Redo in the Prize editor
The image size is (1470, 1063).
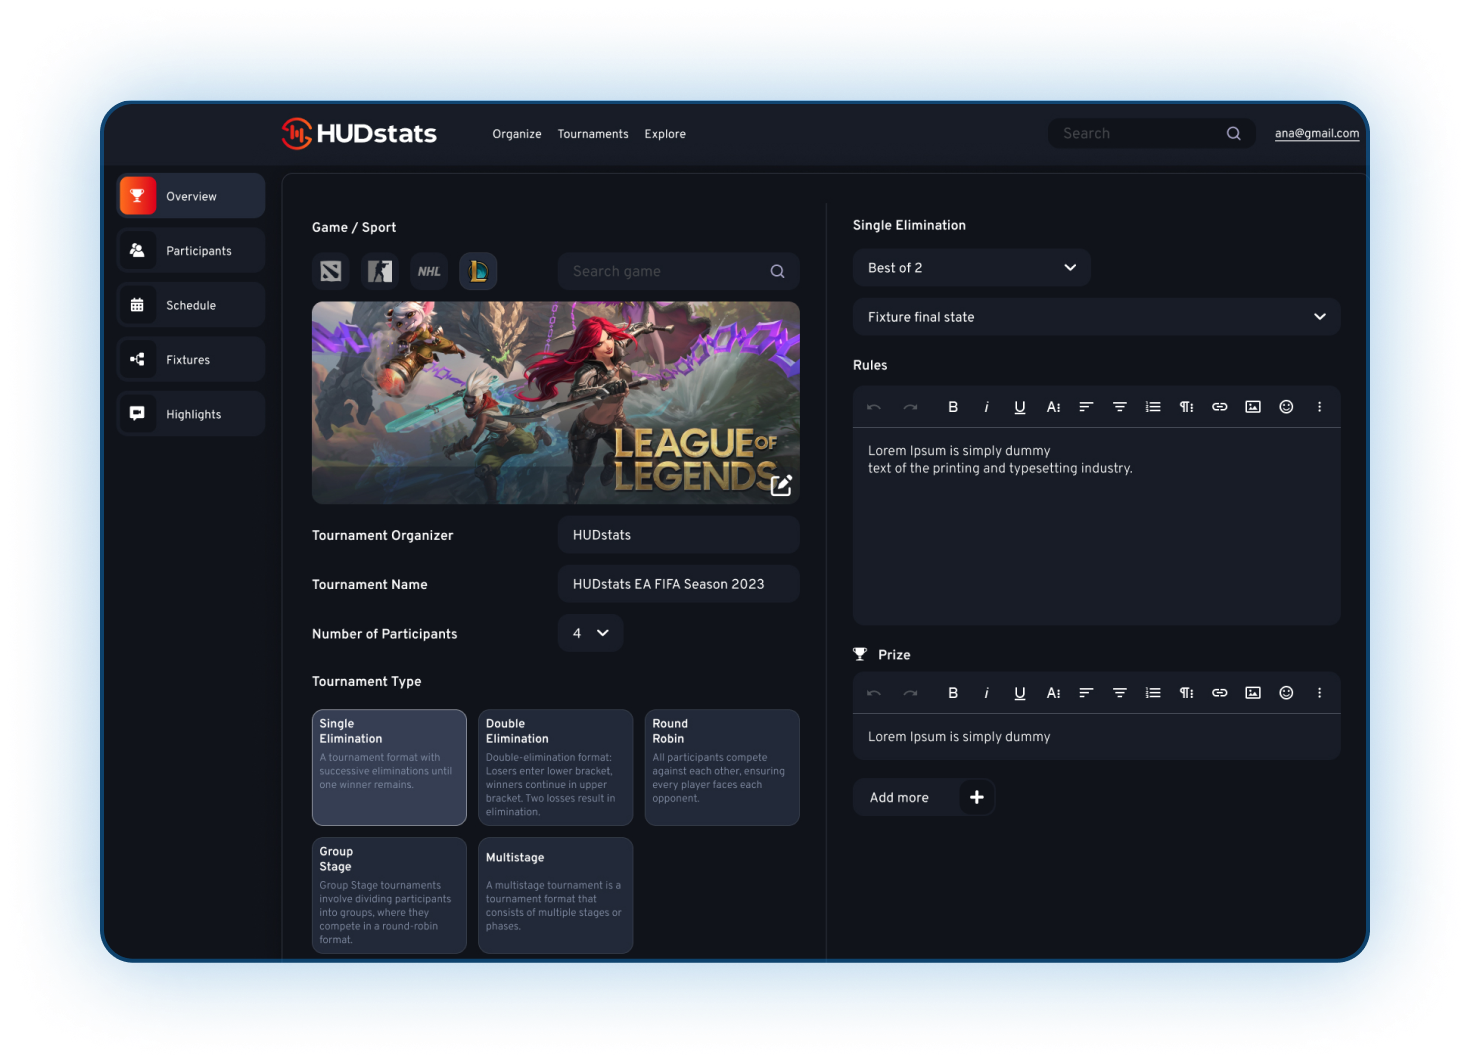[x=910, y=693]
